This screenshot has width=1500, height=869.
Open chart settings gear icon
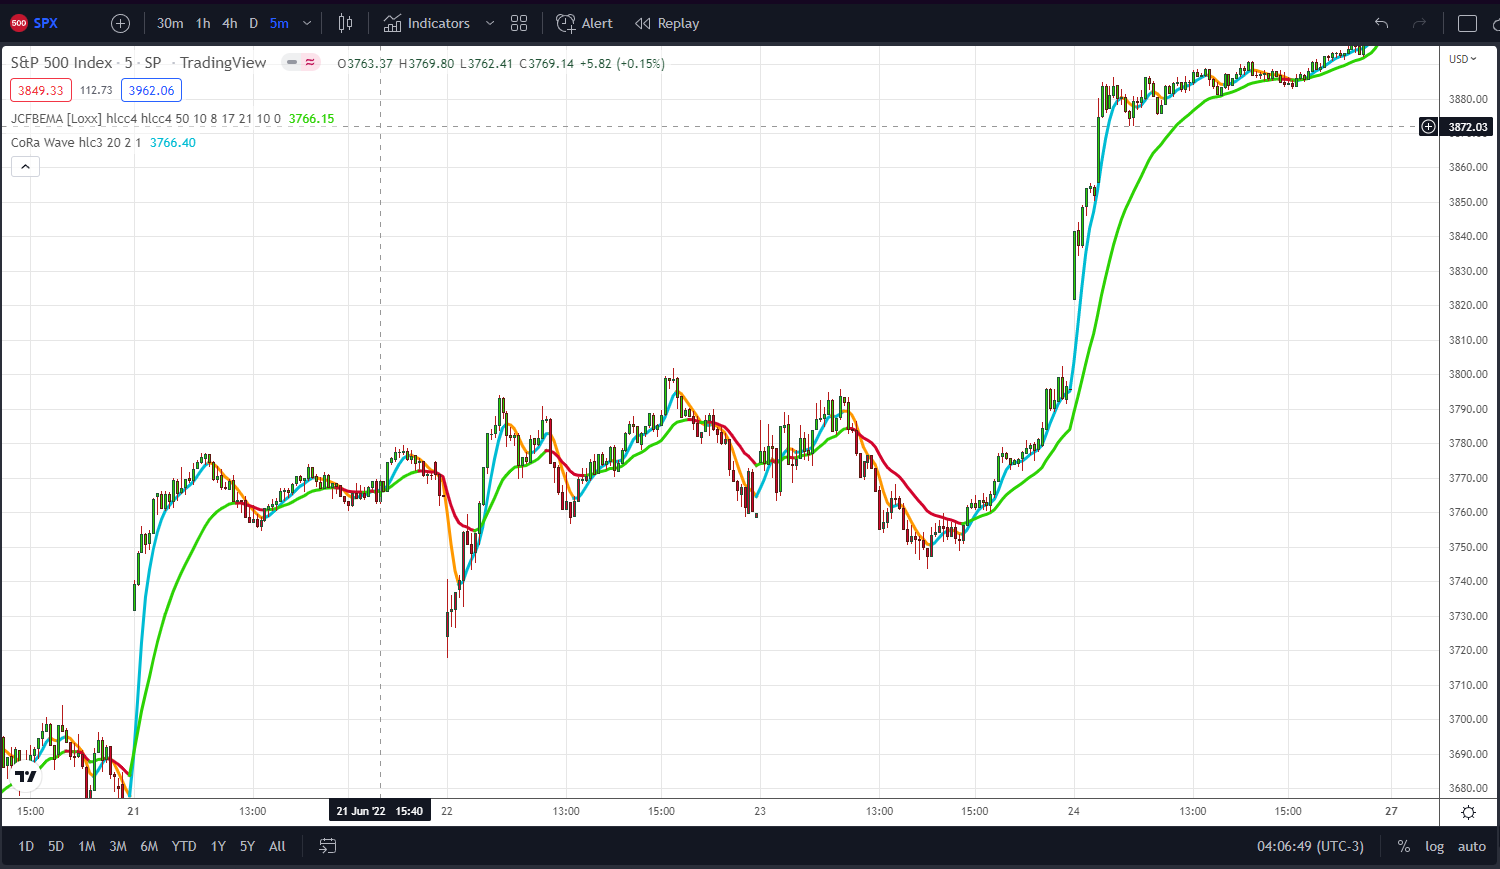pos(1468,812)
